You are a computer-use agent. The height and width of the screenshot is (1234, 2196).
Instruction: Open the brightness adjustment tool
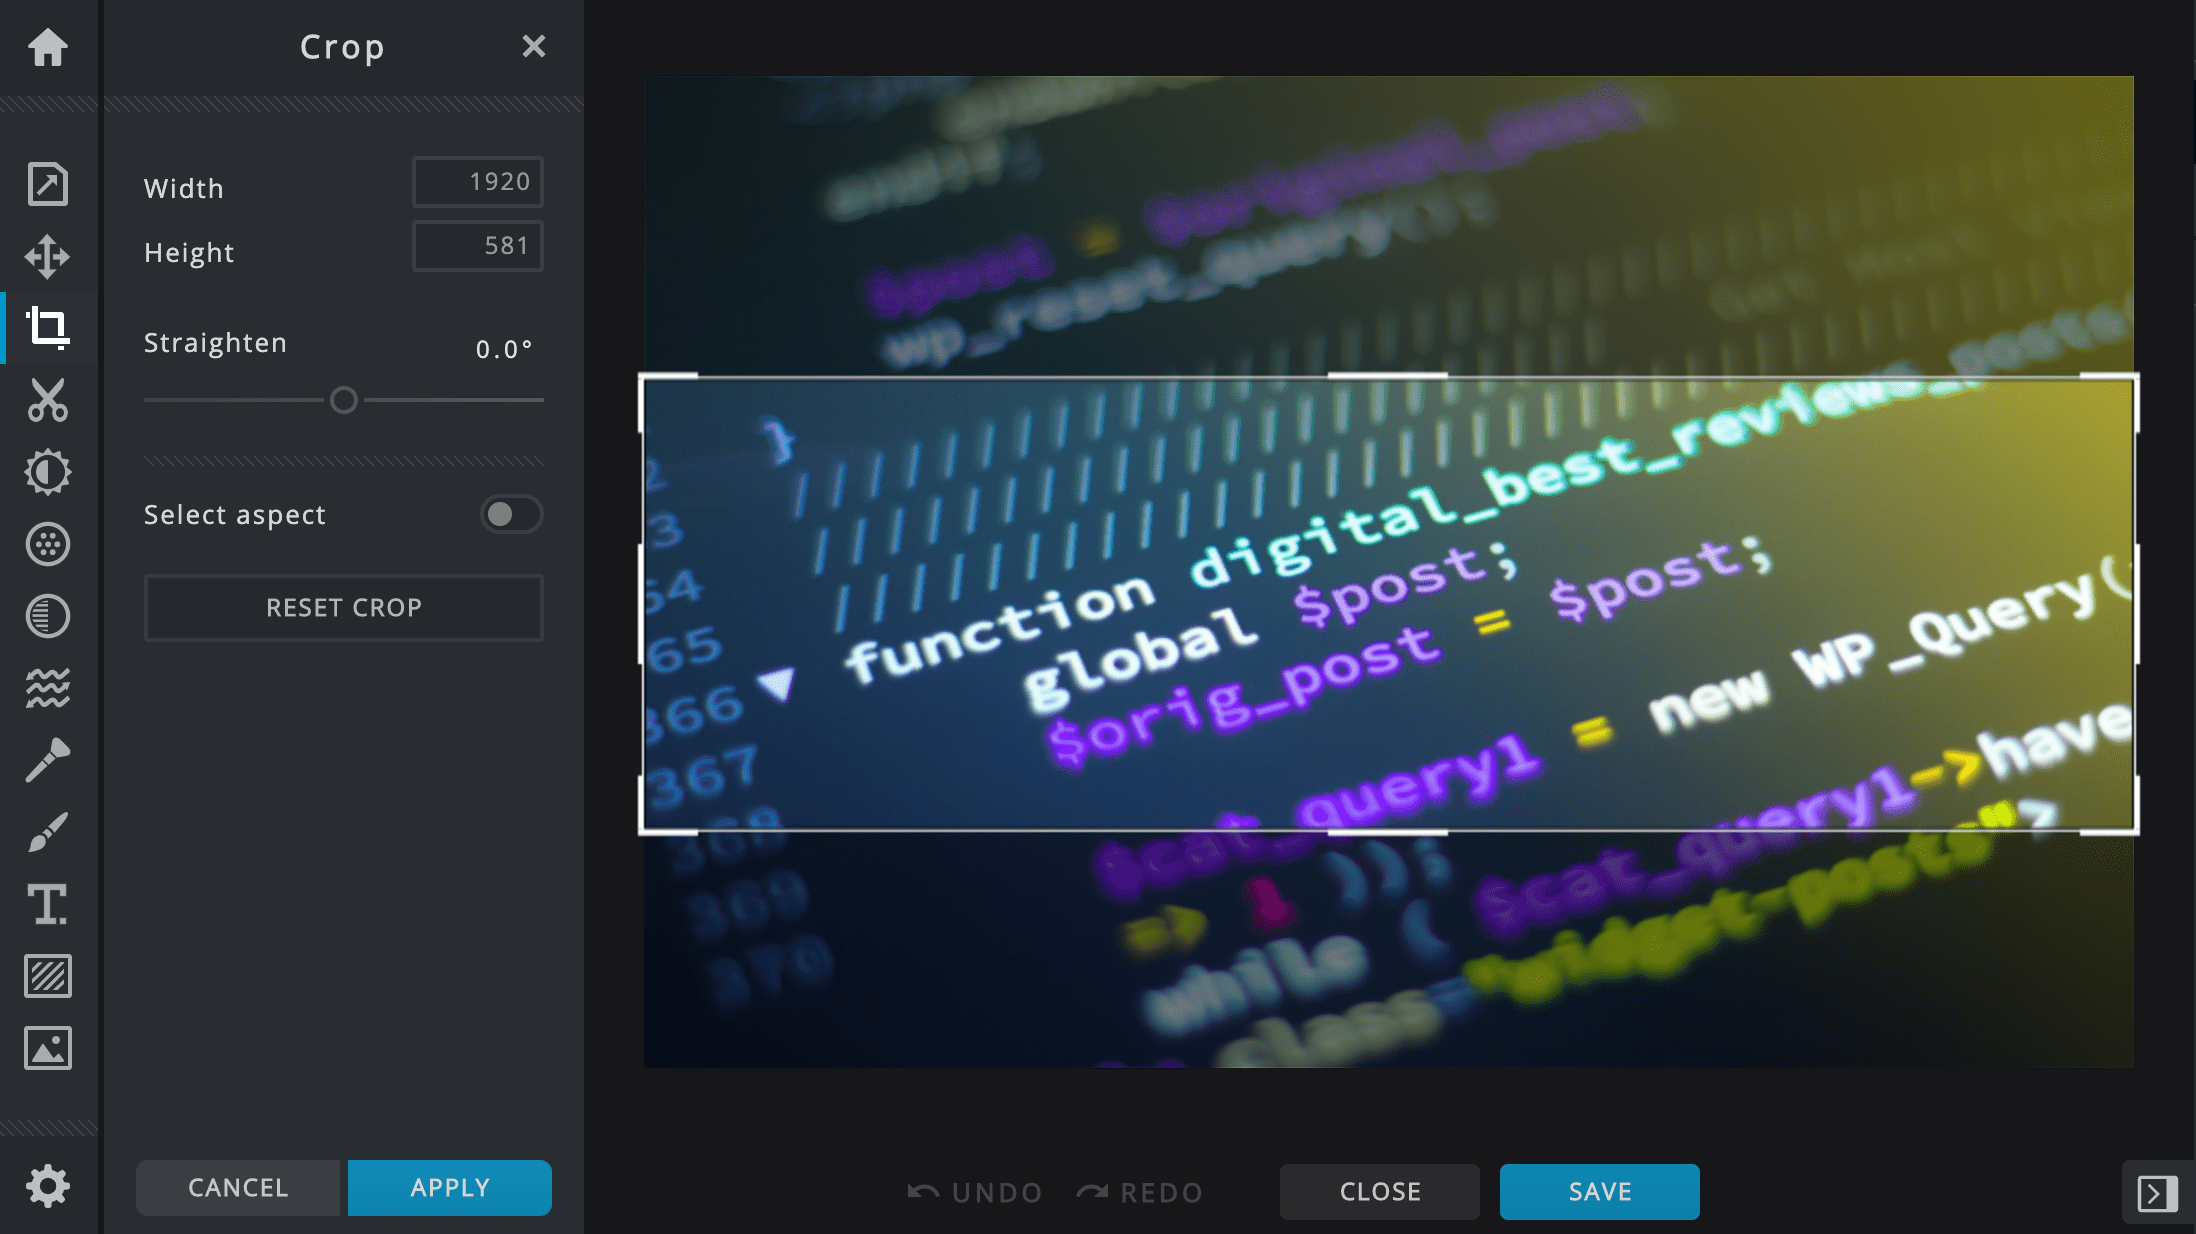coord(47,470)
